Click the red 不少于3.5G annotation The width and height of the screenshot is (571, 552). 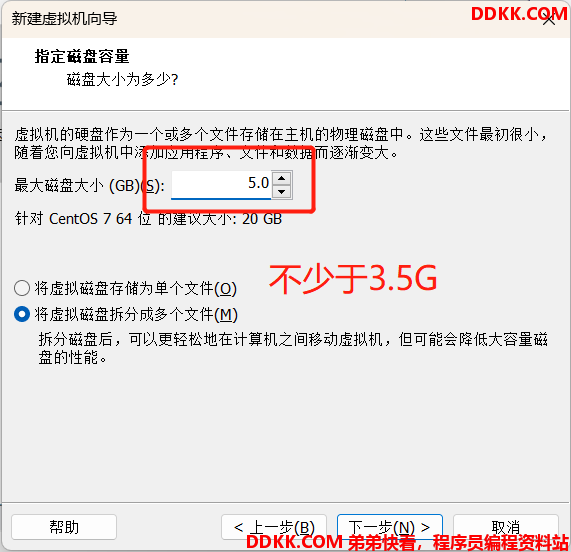(x=353, y=279)
